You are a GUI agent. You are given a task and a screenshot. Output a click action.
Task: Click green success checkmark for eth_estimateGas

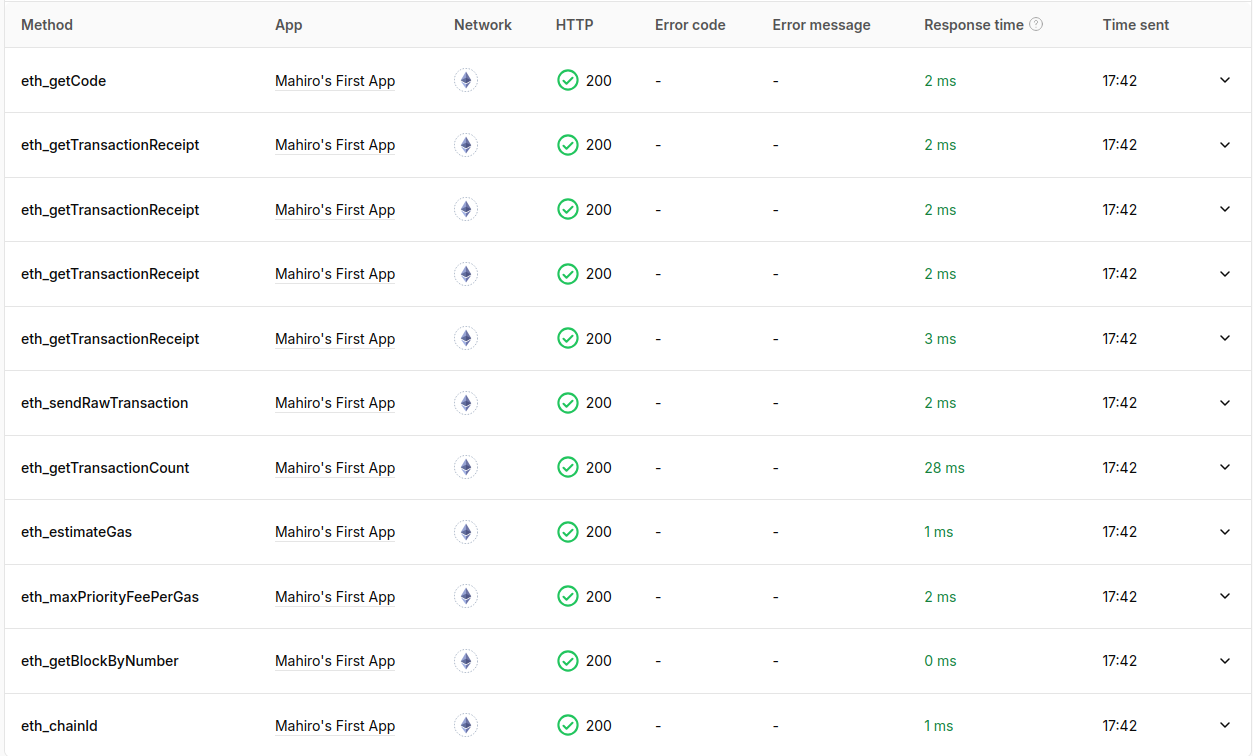pos(568,532)
